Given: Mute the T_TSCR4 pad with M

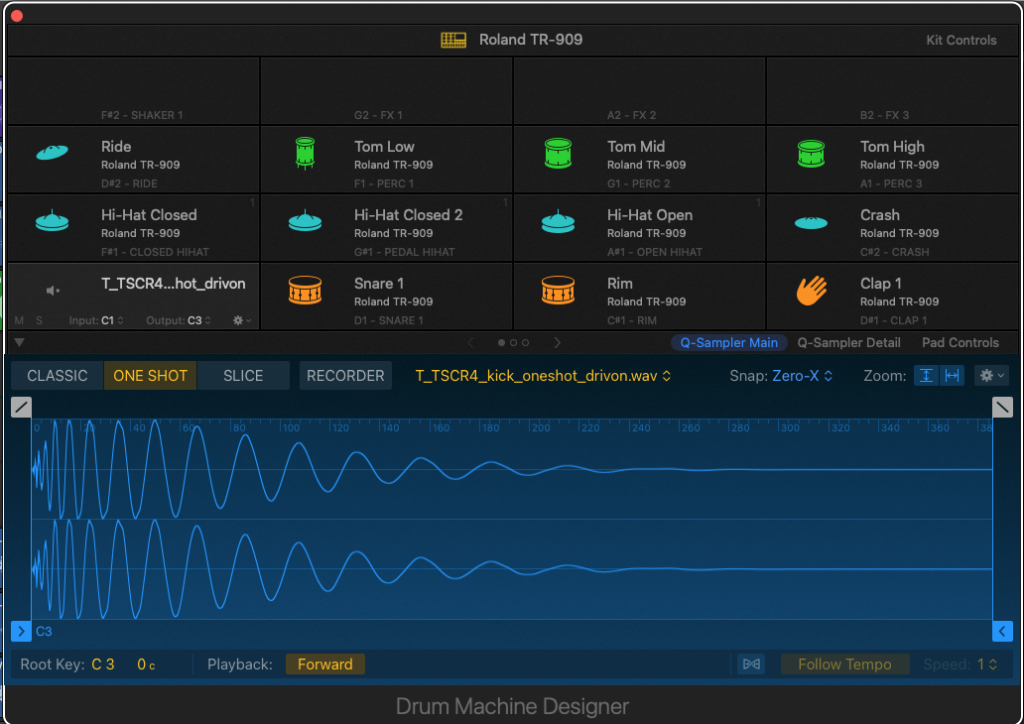Looking at the screenshot, I should point(19,321).
